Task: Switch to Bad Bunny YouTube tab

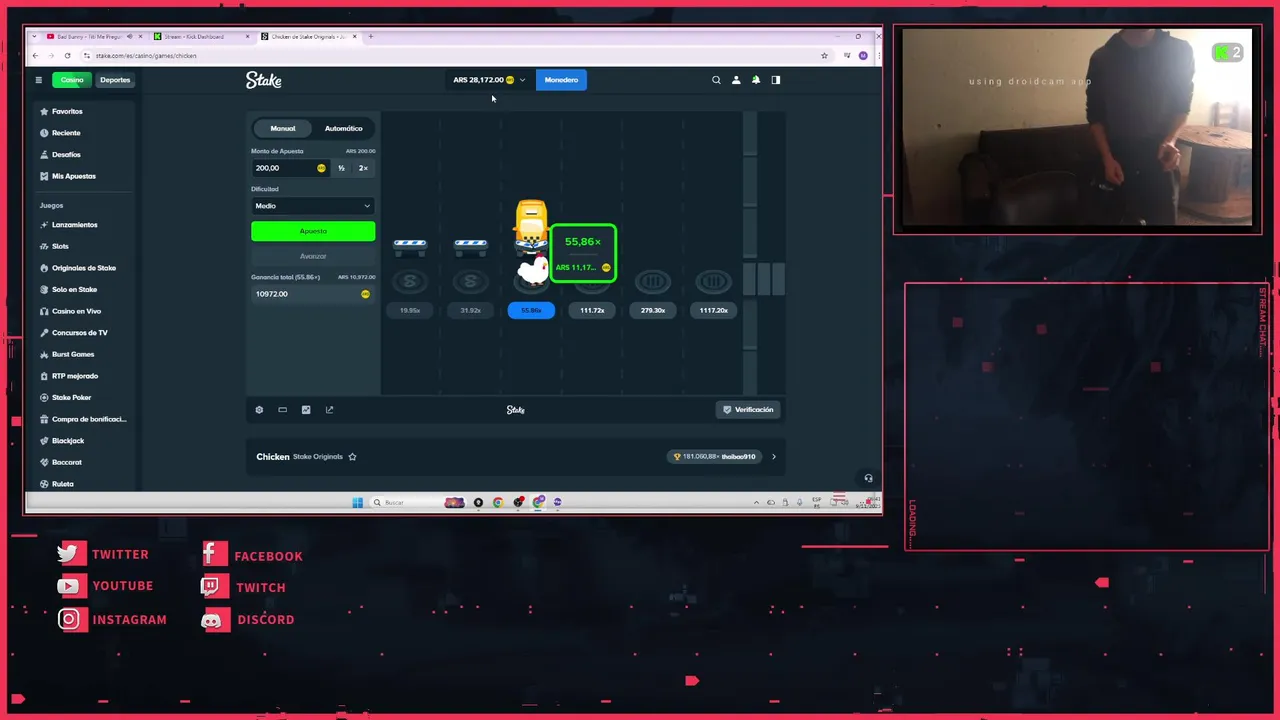Action: pos(92,37)
